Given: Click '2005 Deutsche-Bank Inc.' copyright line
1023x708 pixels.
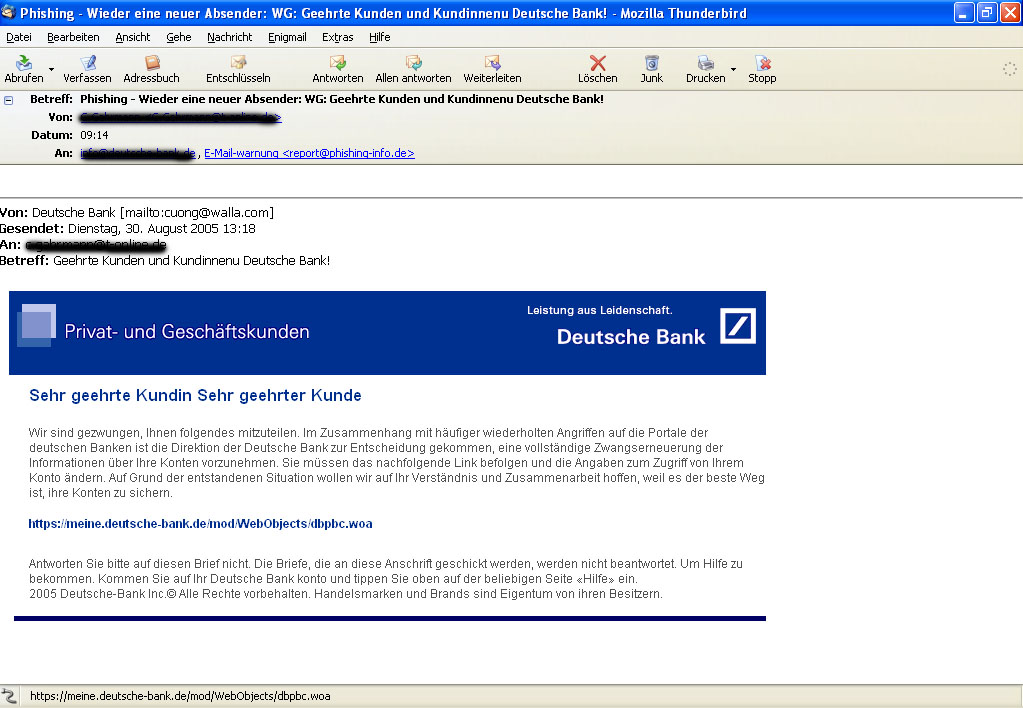Looking at the screenshot, I should [346, 594].
